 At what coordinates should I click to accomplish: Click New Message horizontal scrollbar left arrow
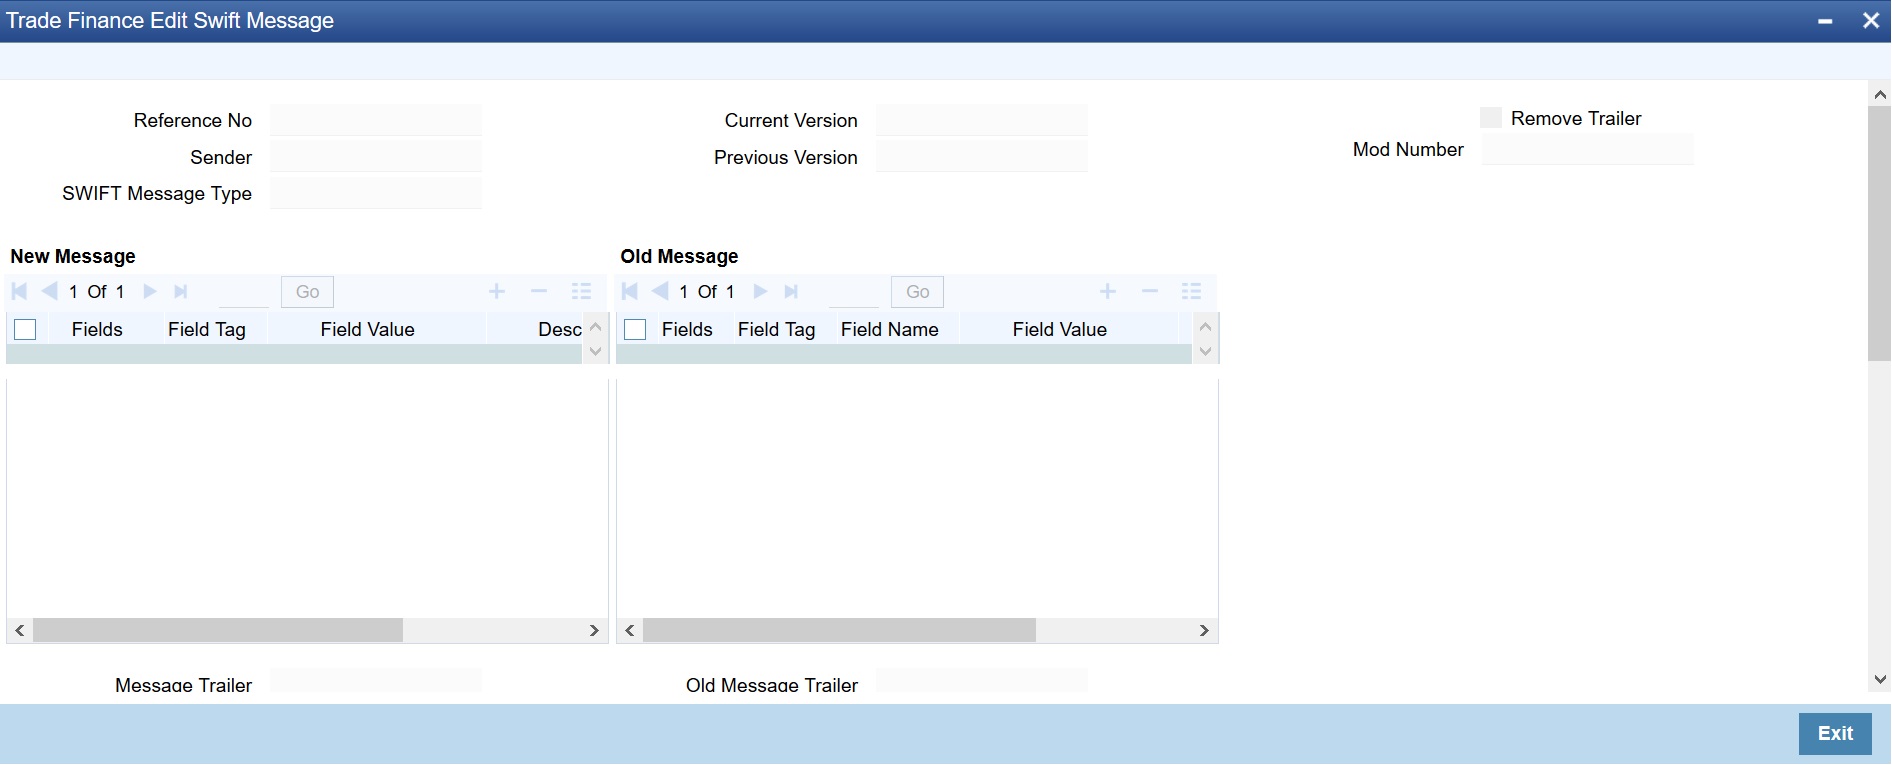click(x=20, y=630)
